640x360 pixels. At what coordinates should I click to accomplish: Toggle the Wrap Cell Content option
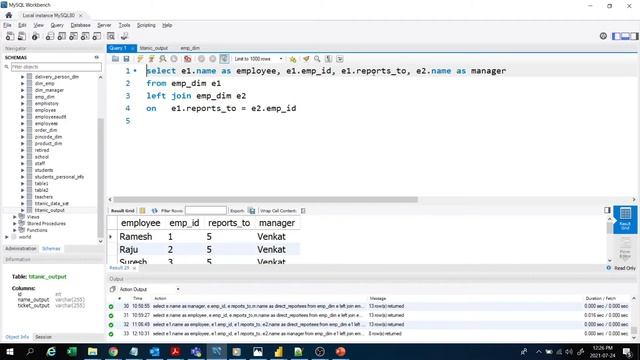pos(303,211)
